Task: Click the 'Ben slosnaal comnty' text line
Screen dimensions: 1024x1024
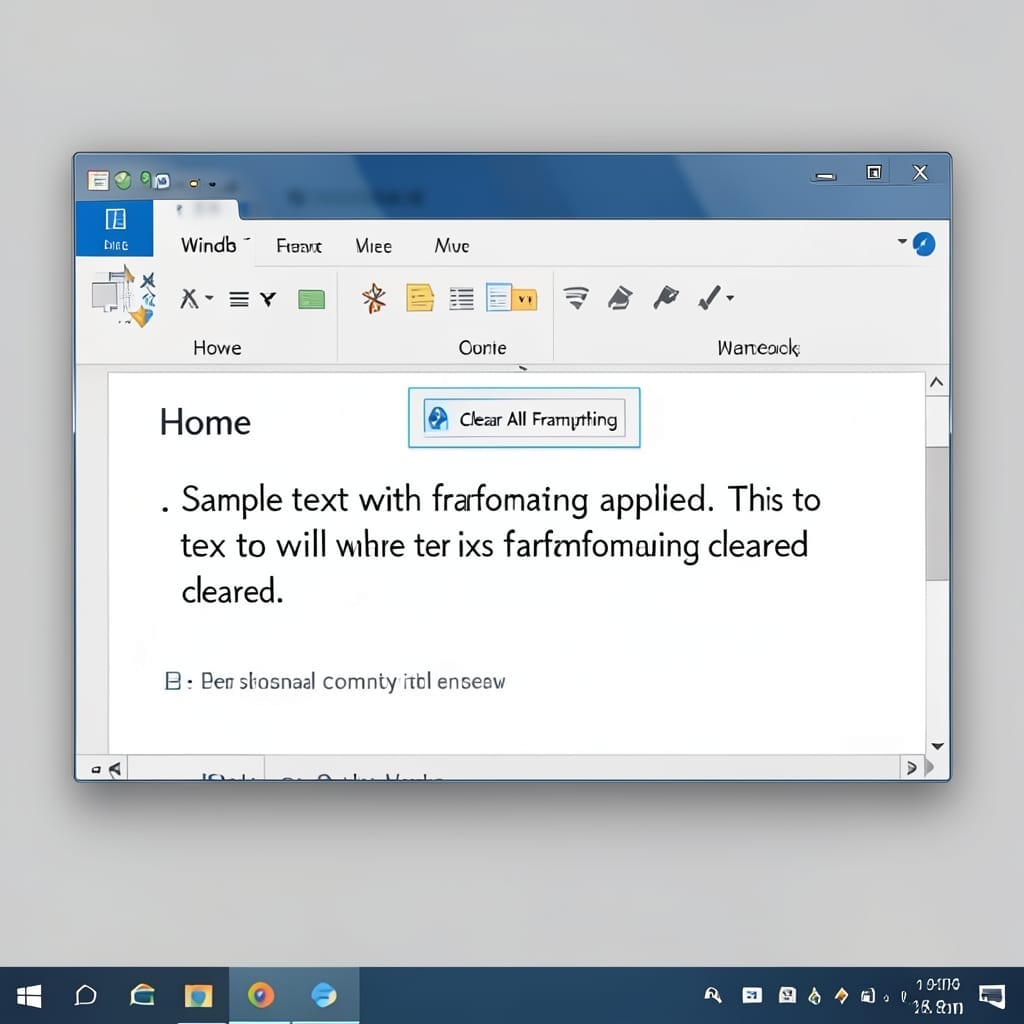Action: point(353,682)
